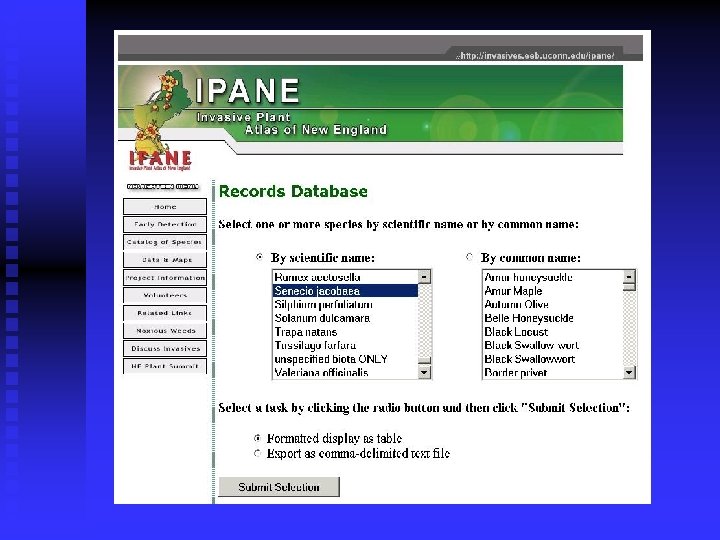Open the Volunteers sidebar item
The image size is (720, 540).
pos(165,295)
